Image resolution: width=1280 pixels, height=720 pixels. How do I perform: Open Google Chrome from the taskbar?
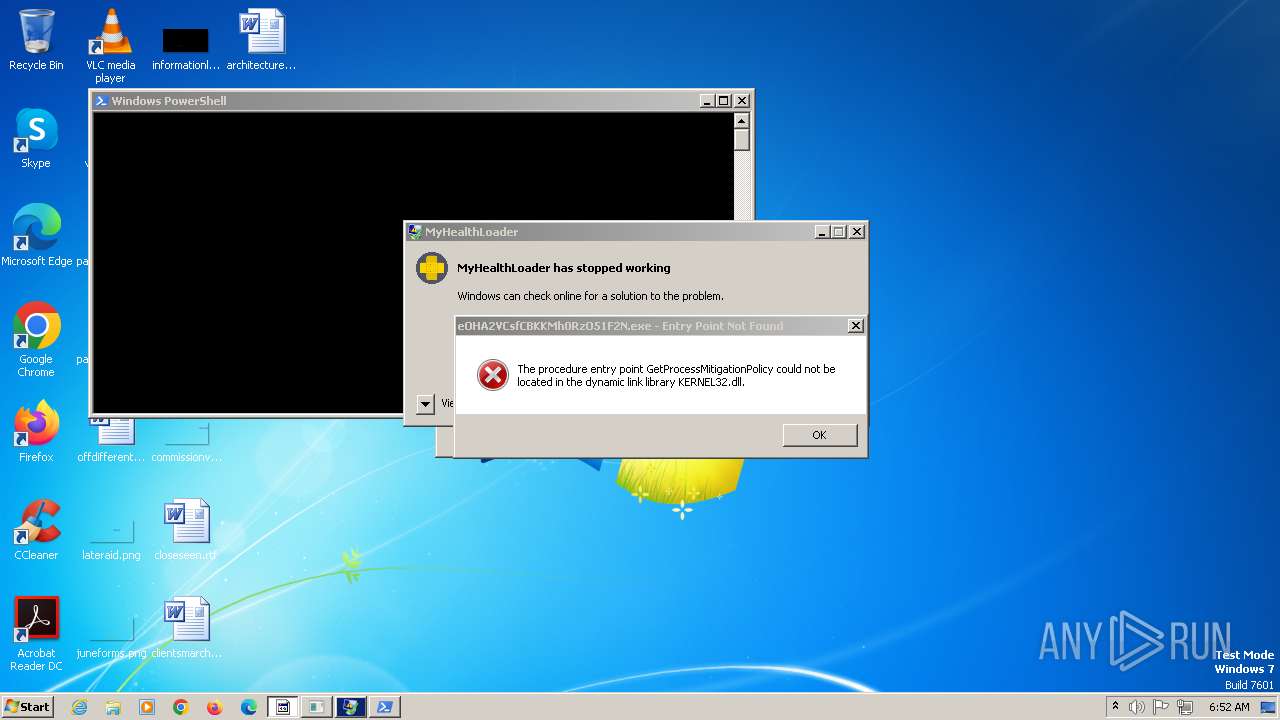point(181,707)
